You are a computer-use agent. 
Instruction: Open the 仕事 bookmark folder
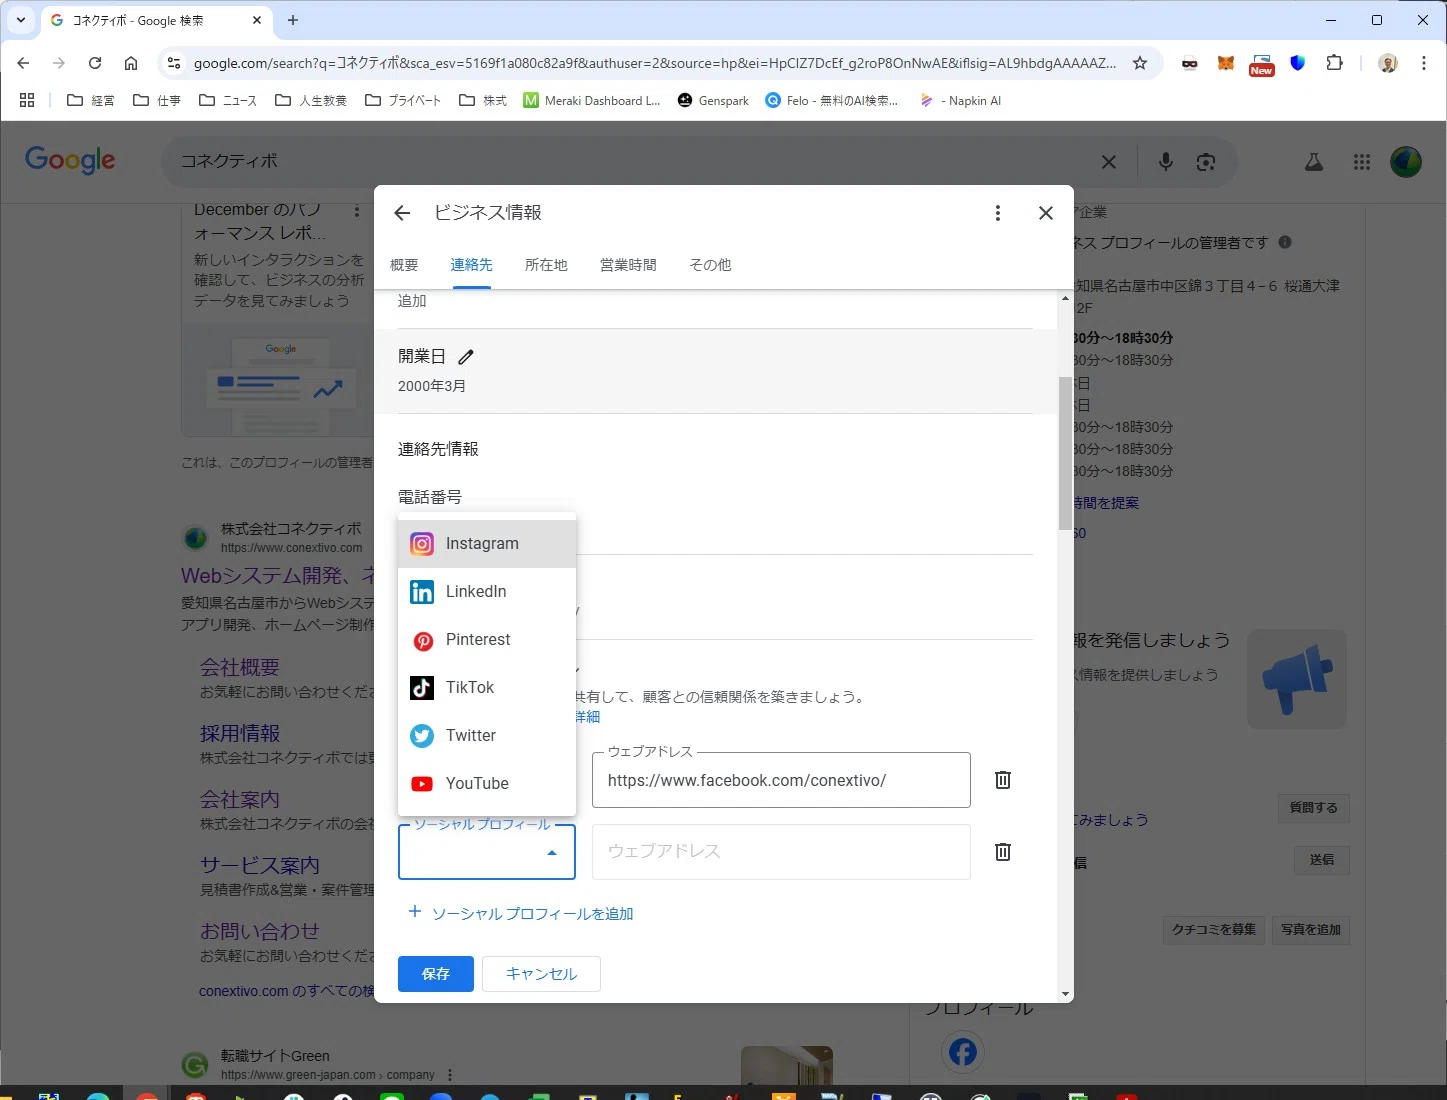tap(157, 100)
